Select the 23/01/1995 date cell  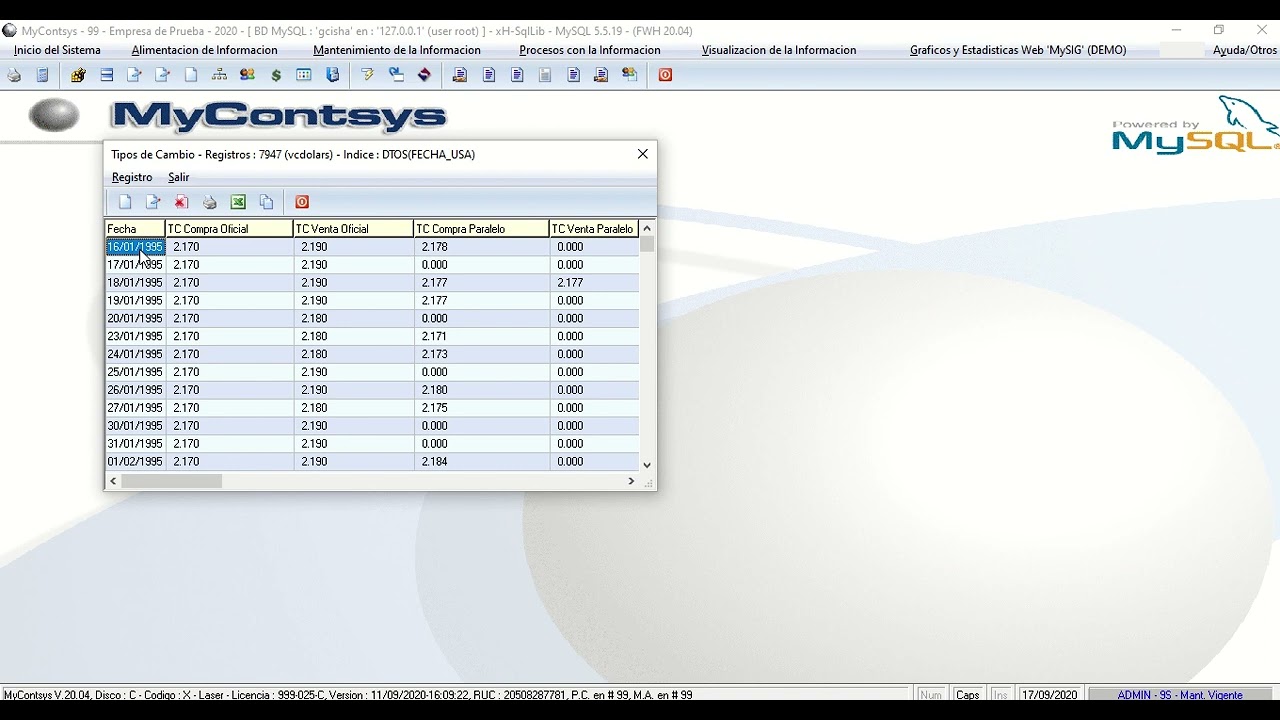click(x=135, y=337)
